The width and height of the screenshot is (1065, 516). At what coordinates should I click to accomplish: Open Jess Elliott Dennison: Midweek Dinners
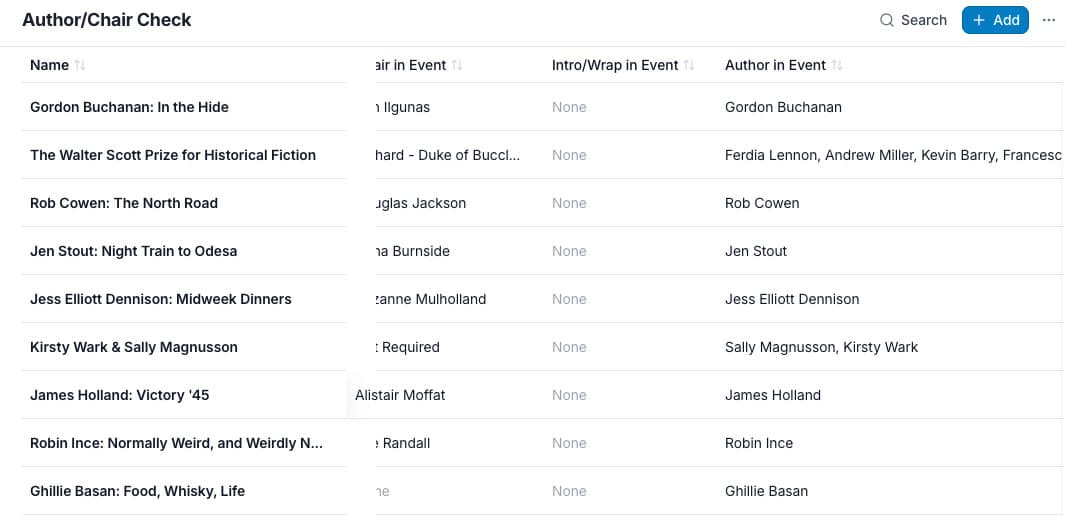(x=160, y=299)
